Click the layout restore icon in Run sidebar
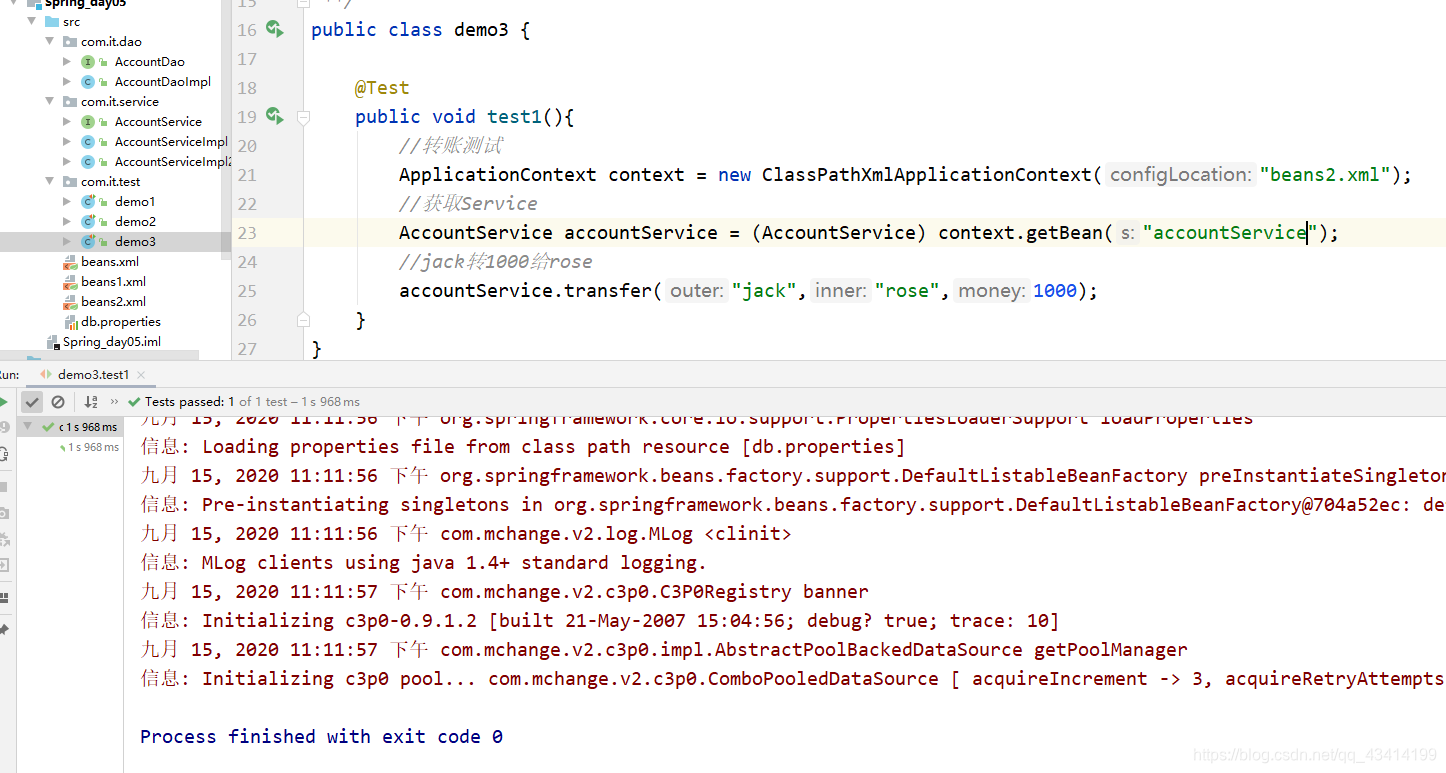 click(4, 597)
